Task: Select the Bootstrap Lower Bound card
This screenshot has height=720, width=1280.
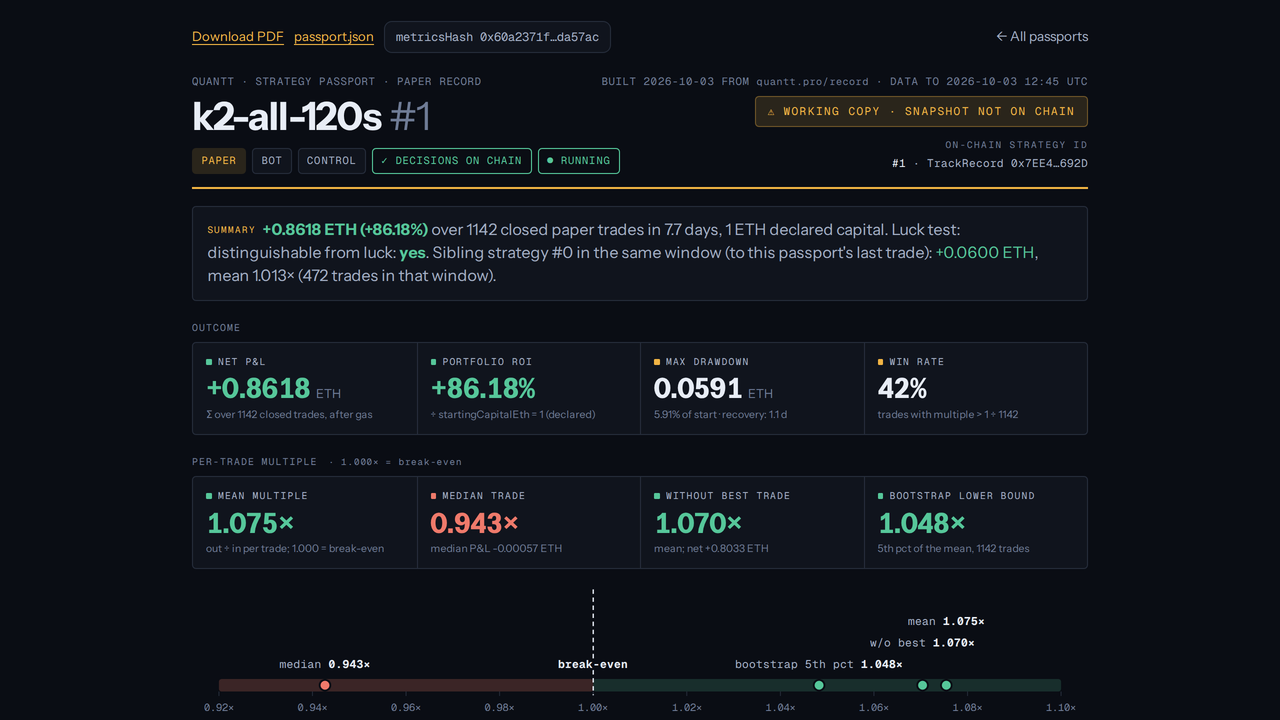Action: point(976,523)
